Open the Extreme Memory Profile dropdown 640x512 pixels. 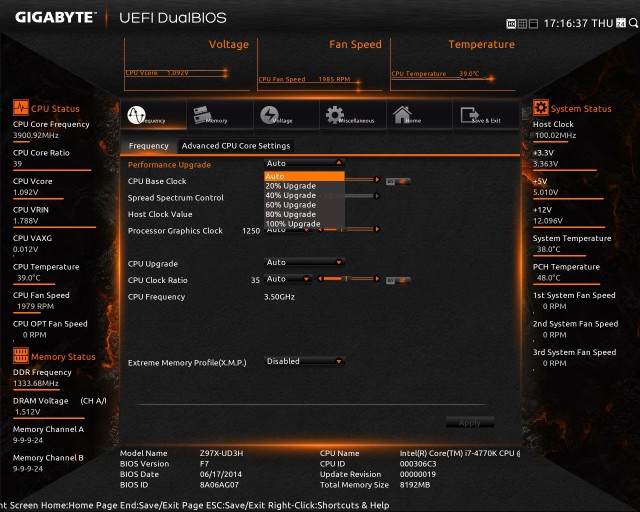pyautogui.click(x=304, y=361)
